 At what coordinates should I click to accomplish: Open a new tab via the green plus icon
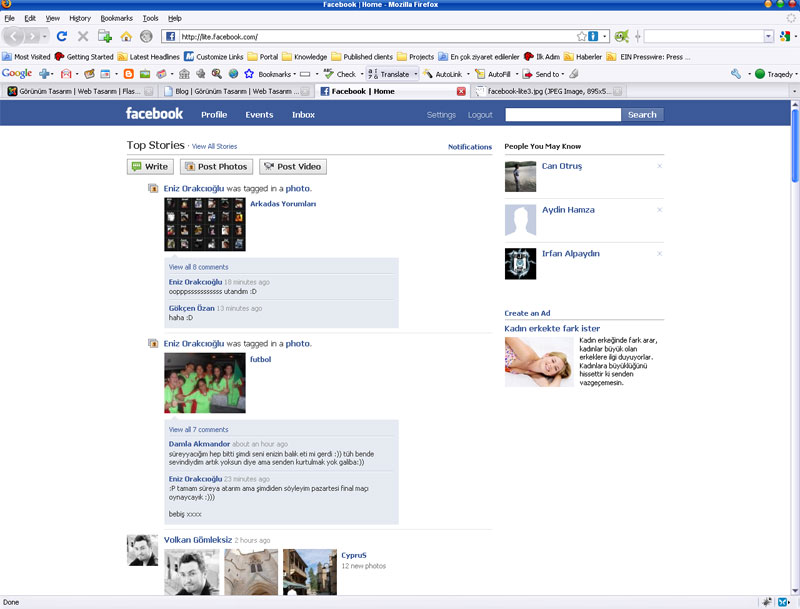coord(105,36)
